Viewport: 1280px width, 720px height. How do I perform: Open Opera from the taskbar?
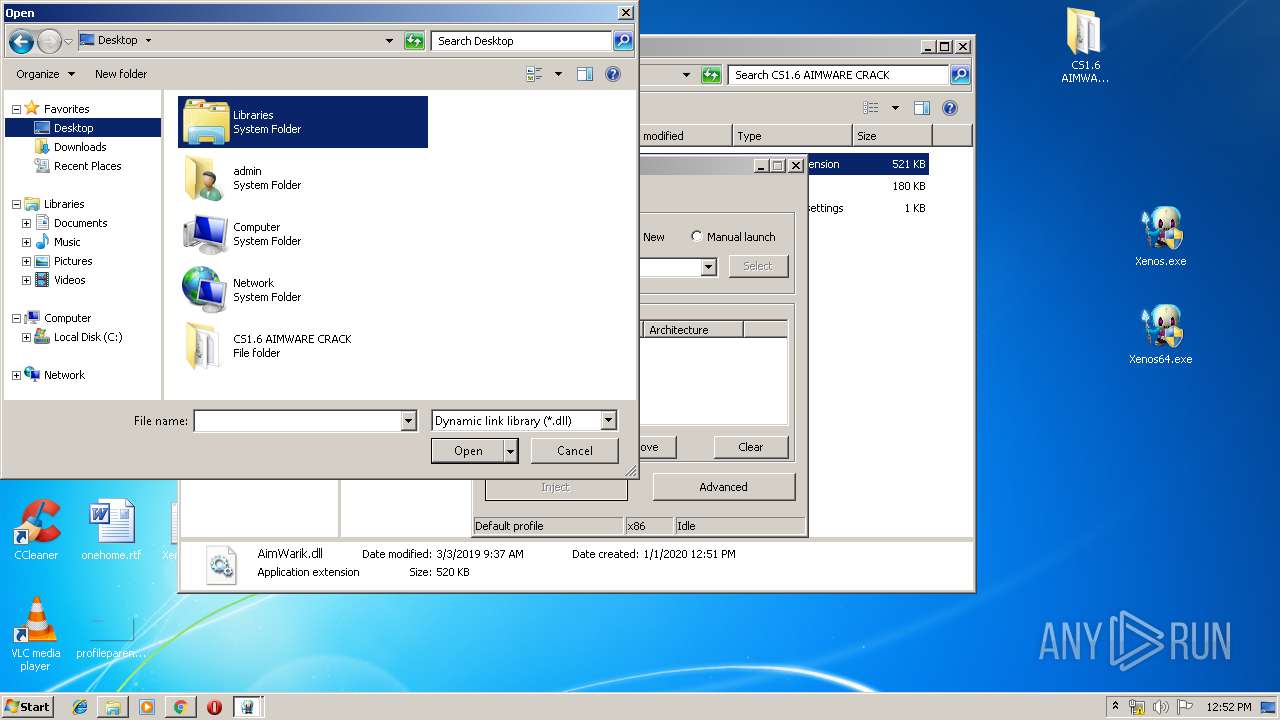click(214, 707)
